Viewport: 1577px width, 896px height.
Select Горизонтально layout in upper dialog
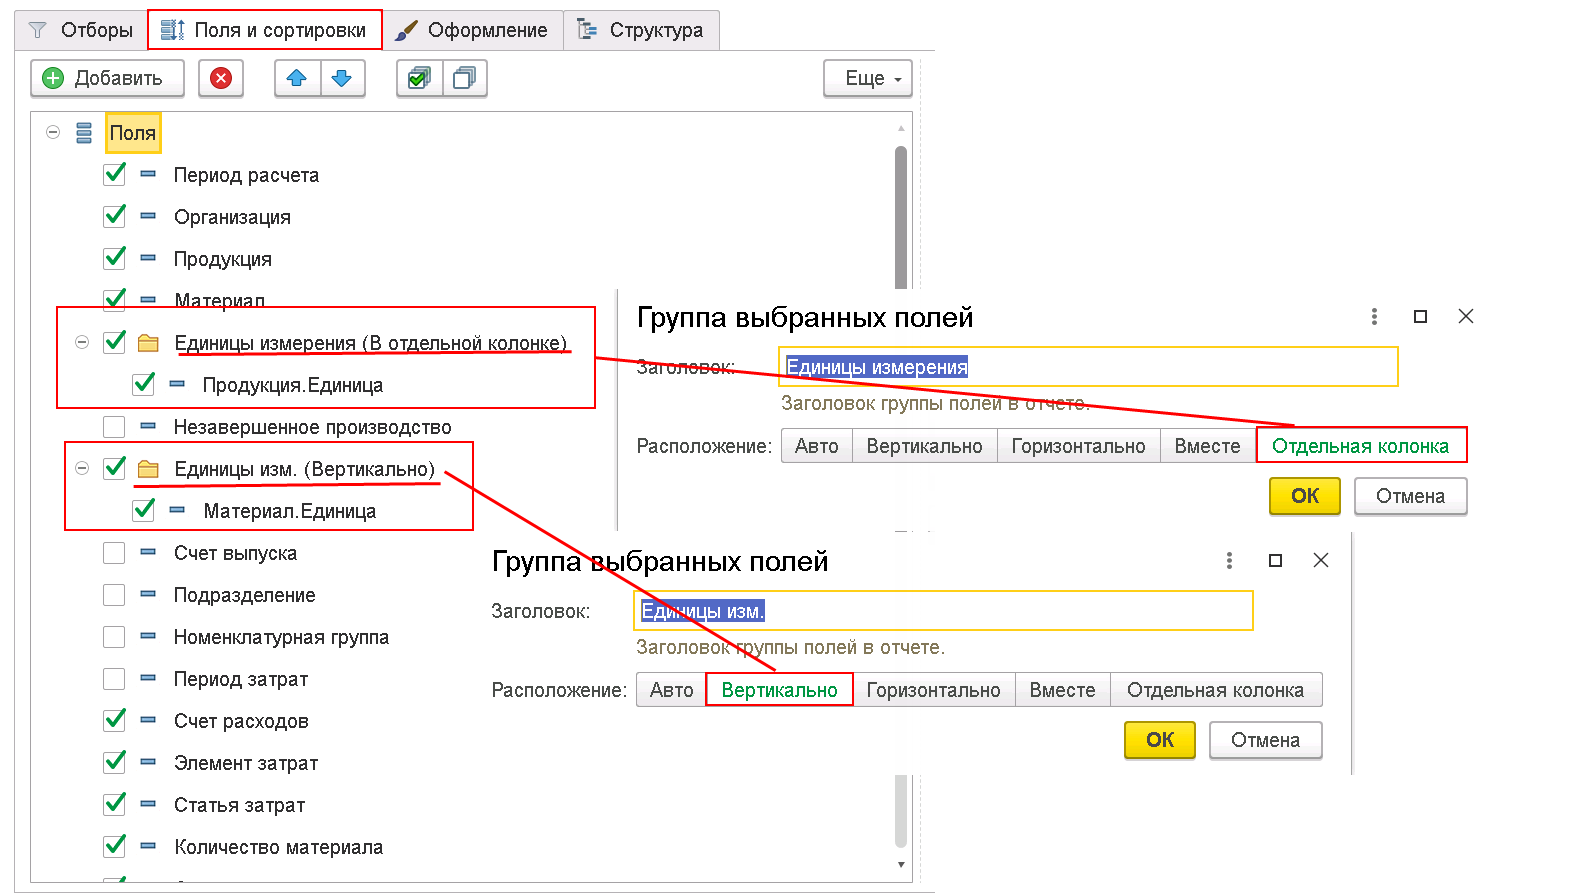1078,446
